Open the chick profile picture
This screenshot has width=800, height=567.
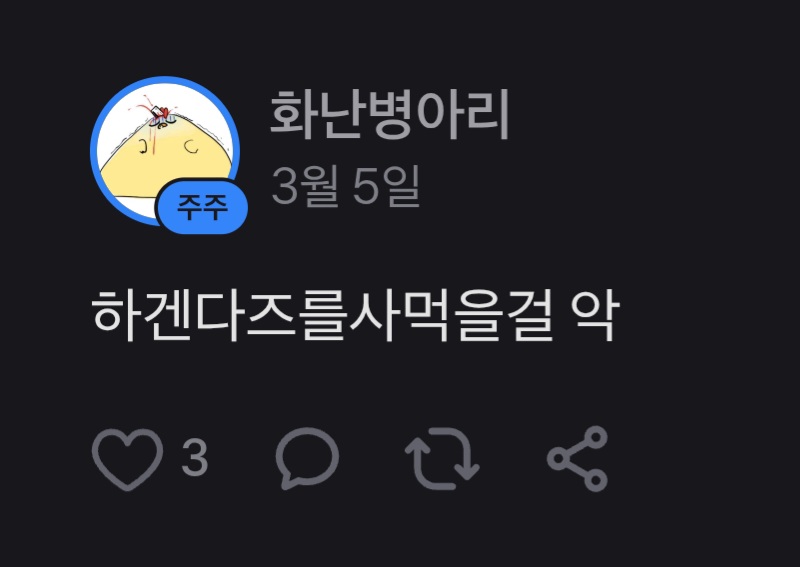[x=165, y=151]
